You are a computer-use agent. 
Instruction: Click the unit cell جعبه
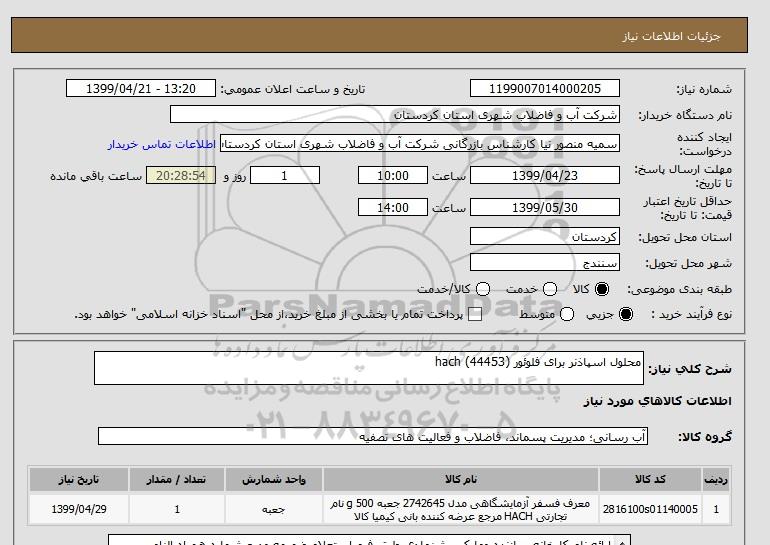(x=274, y=509)
